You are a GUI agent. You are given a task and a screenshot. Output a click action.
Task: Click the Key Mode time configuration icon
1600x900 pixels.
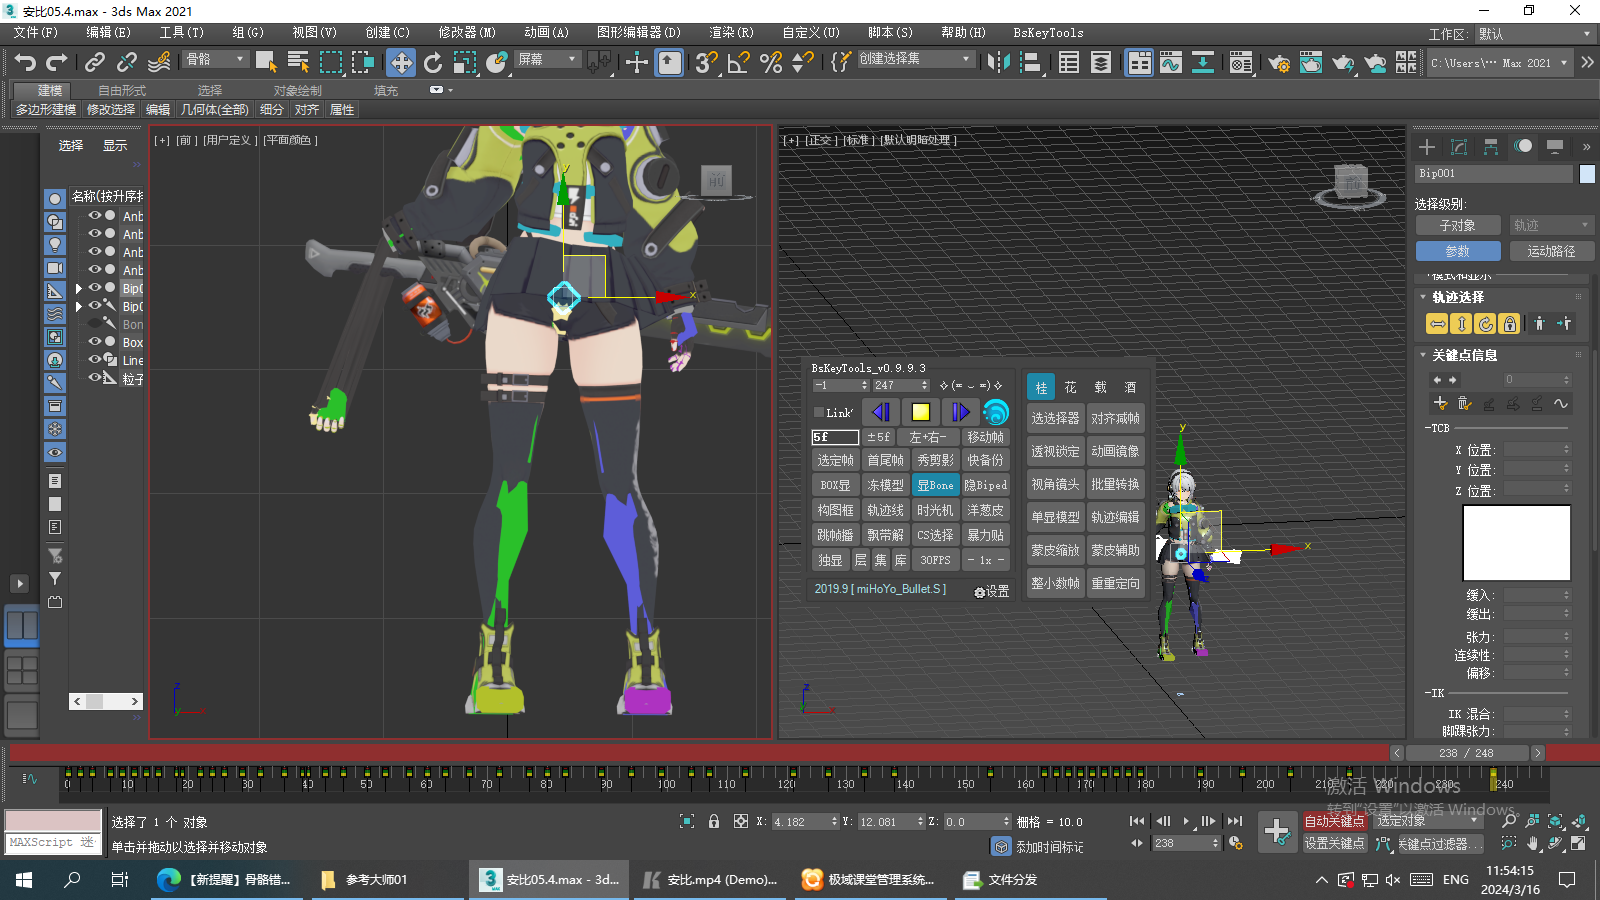1236,843
